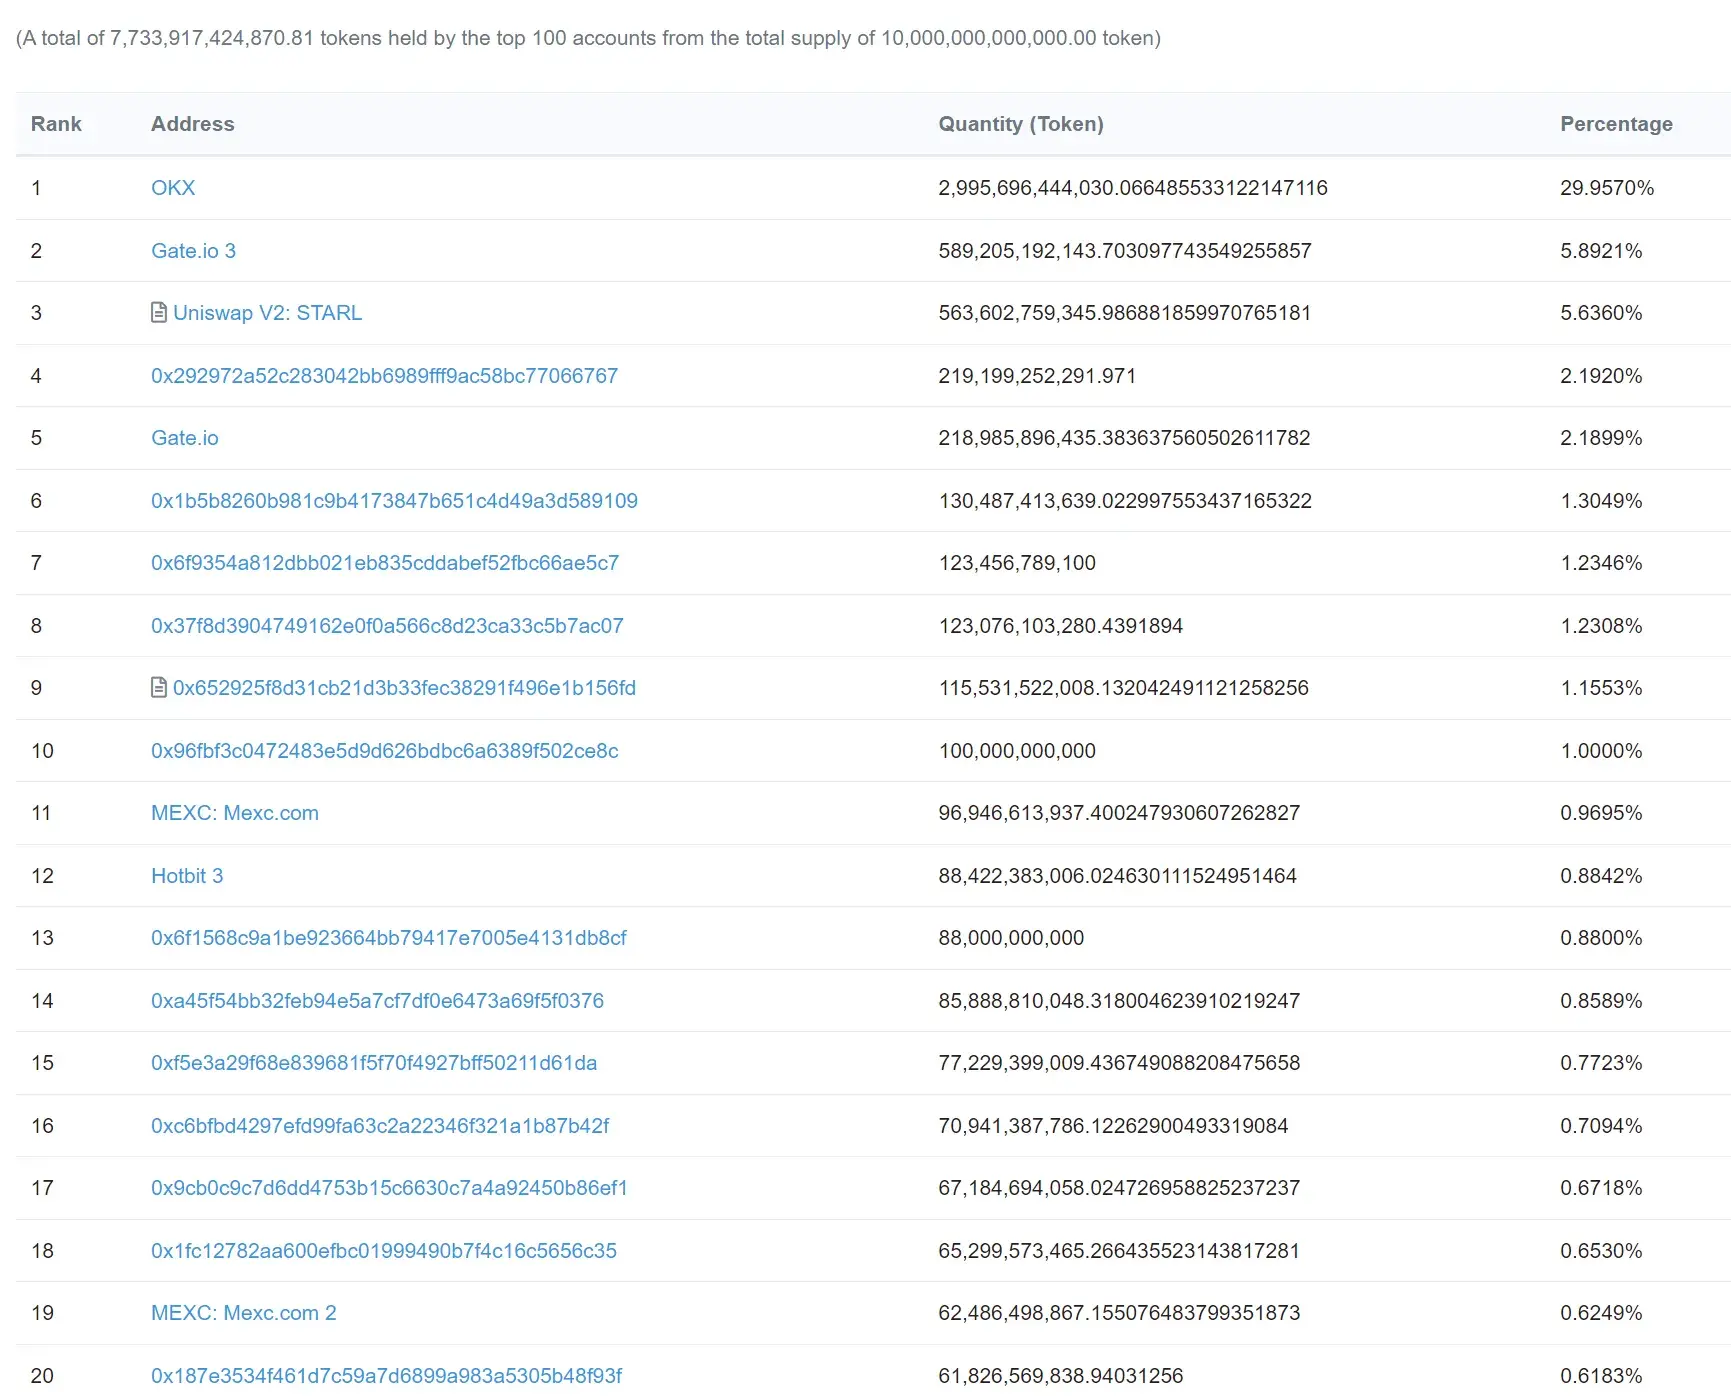This screenshot has height=1400, width=1731.
Task: Open Uniswap V2: STARL contract link
Action: [x=267, y=313]
